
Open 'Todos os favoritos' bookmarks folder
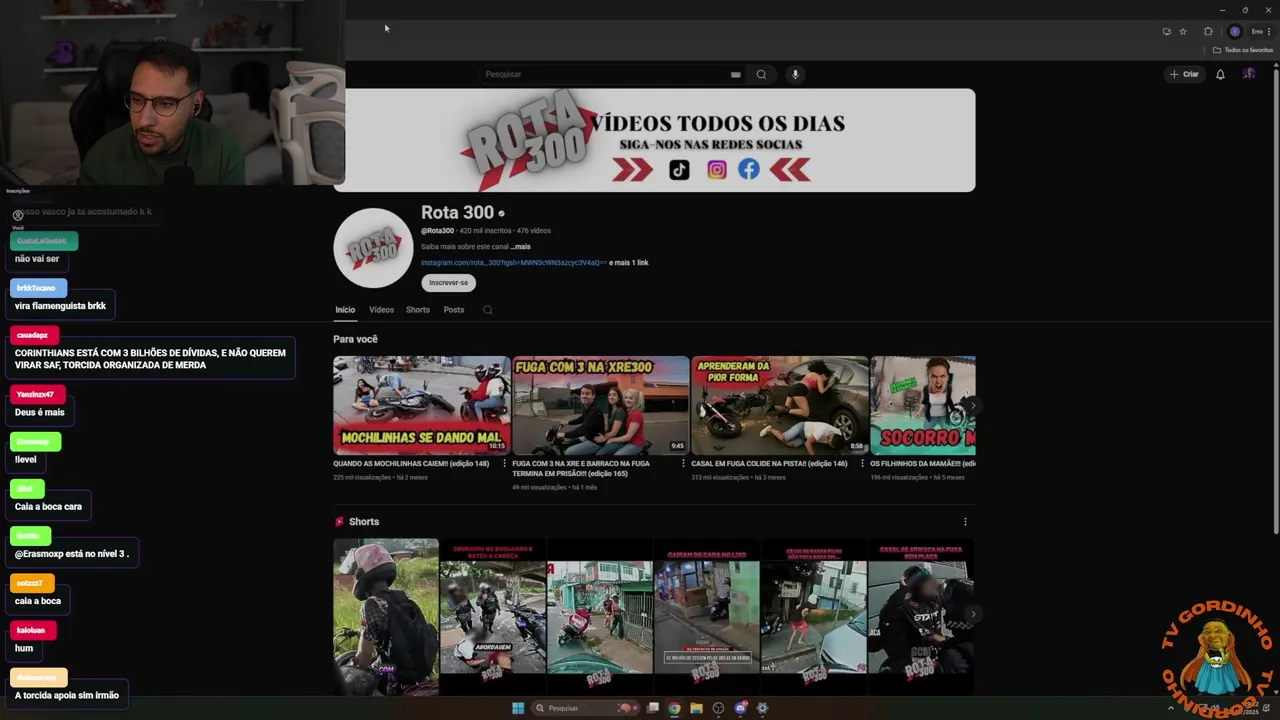[1243, 50]
